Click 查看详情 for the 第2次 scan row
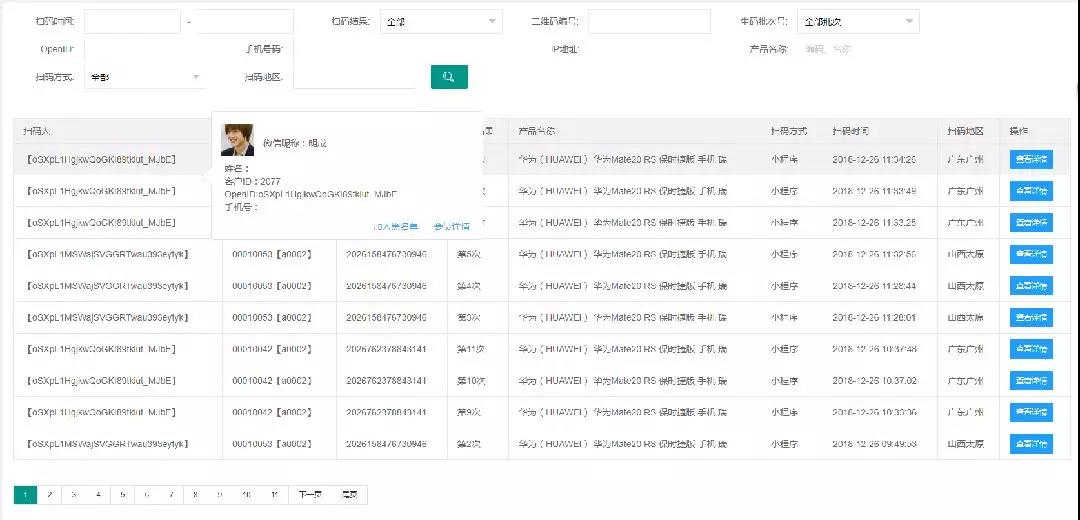The width and height of the screenshot is (1080, 520). (x=1031, y=444)
